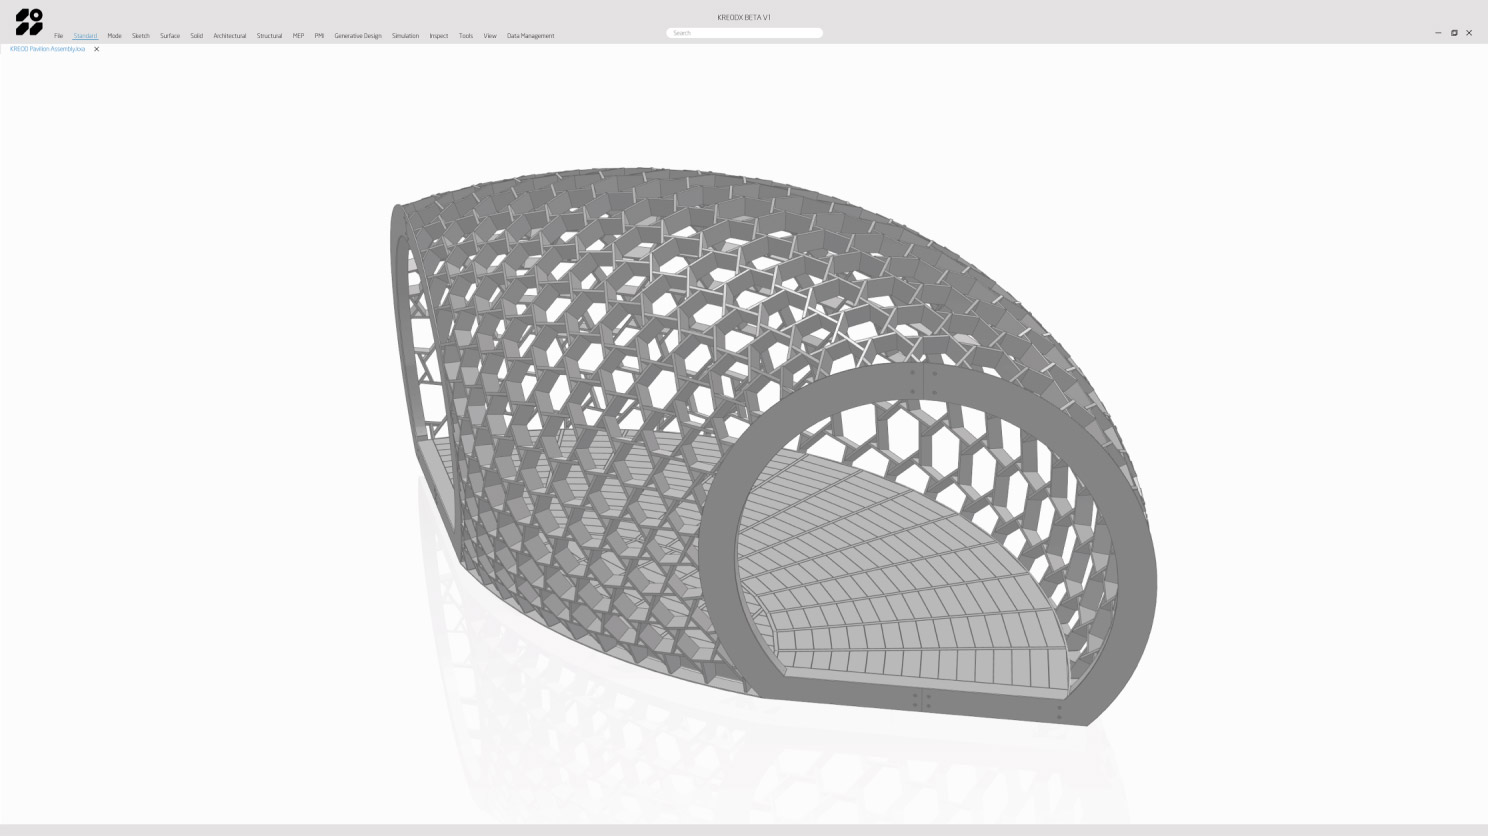This screenshot has width=1488, height=836.
Task: Open the File menu
Action: coord(58,36)
